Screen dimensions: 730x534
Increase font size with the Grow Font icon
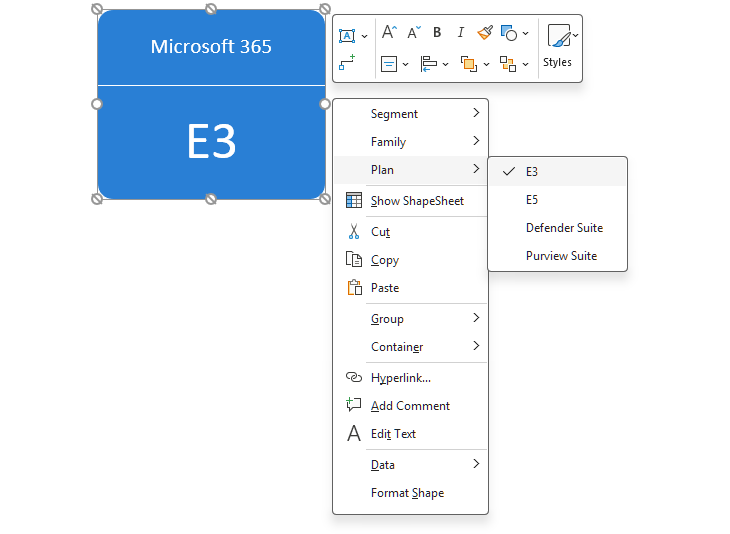tap(389, 33)
